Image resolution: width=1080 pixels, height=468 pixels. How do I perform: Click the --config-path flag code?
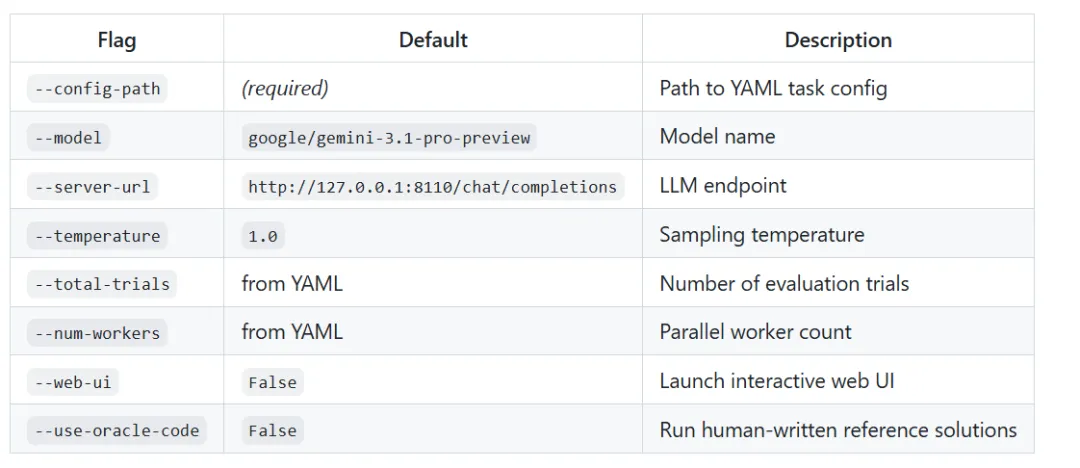[97, 89]
